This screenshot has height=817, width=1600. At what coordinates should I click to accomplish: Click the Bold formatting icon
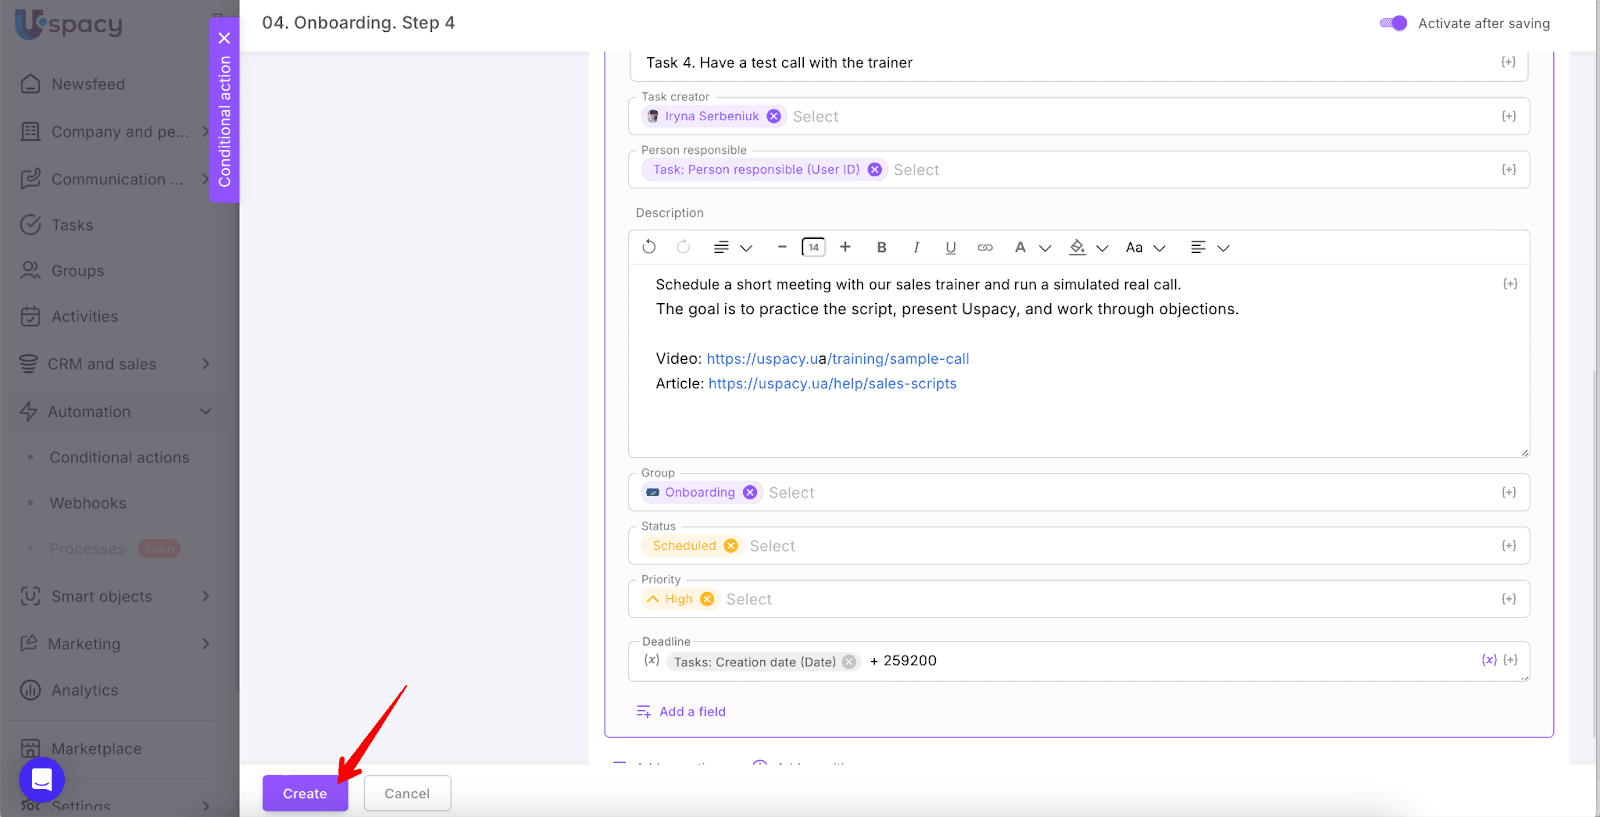(881, 247)
